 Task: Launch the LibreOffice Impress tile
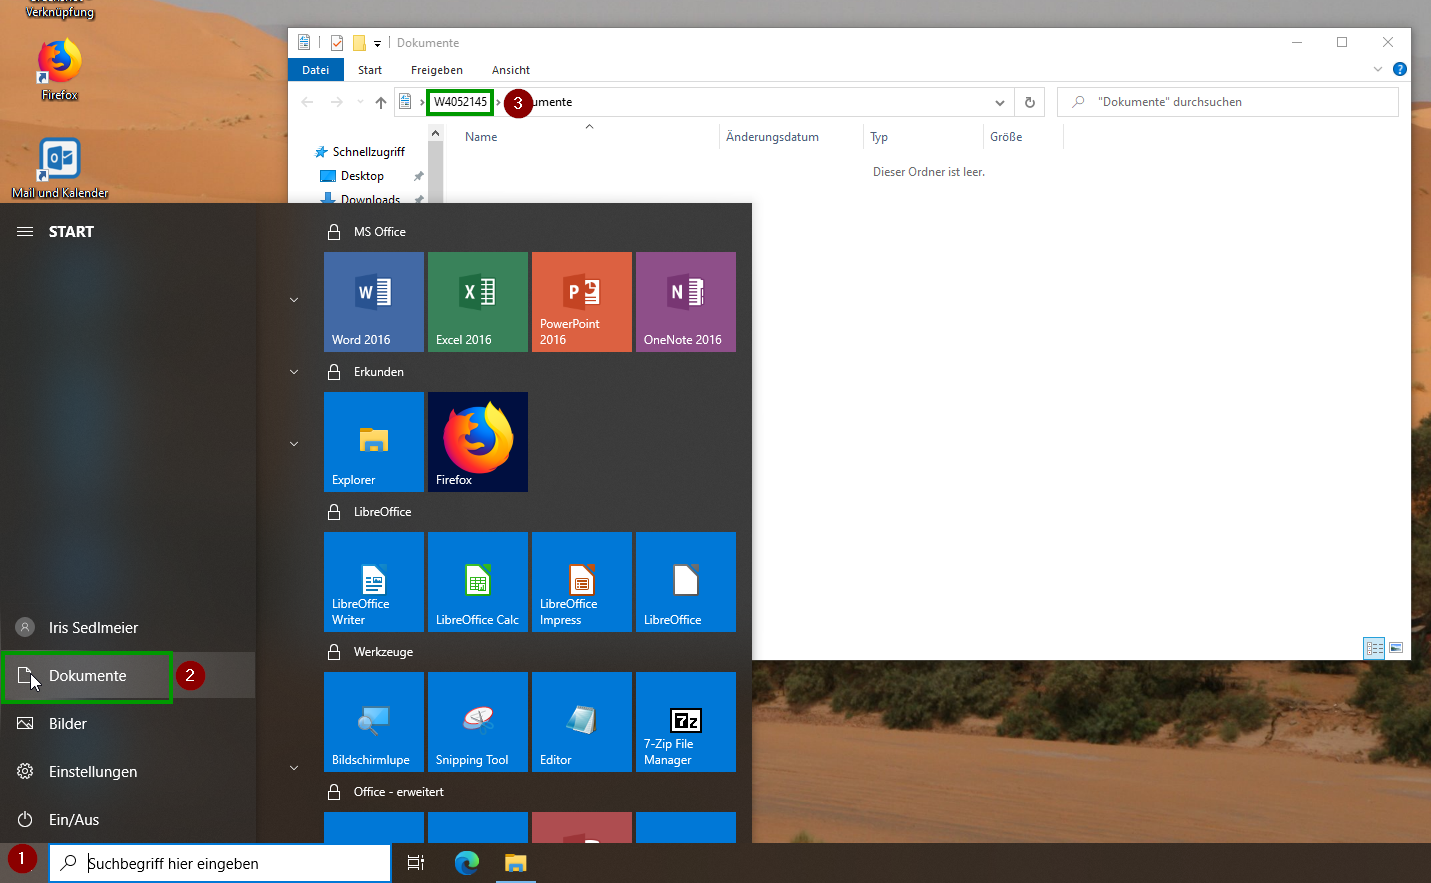pos(582,582)
